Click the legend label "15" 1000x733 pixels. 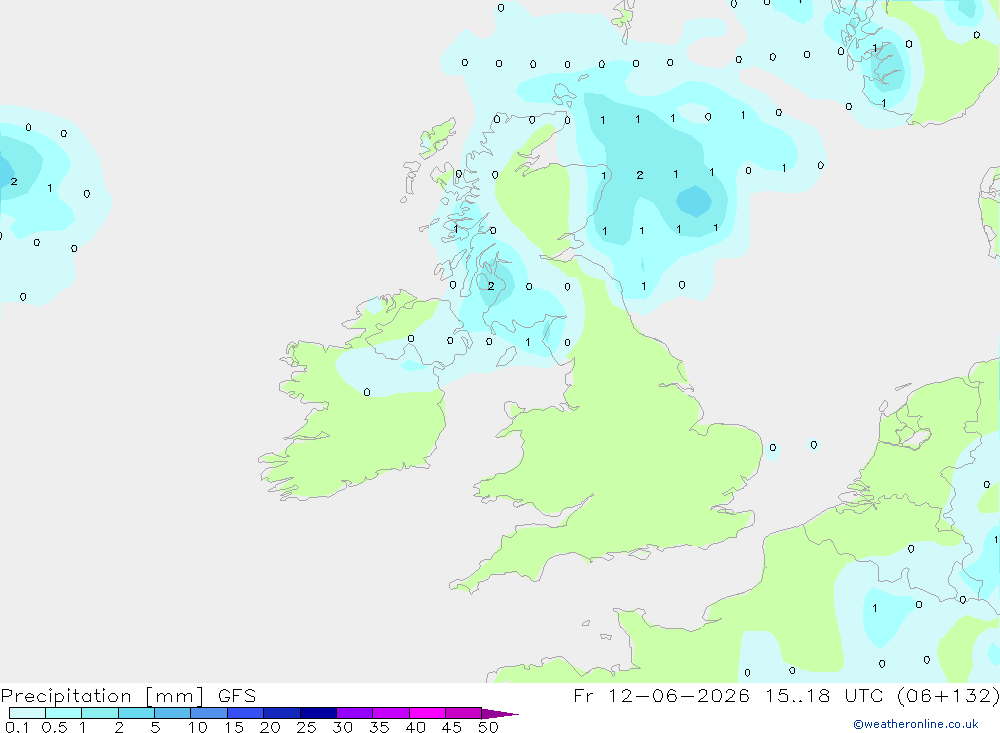point(234,727)
